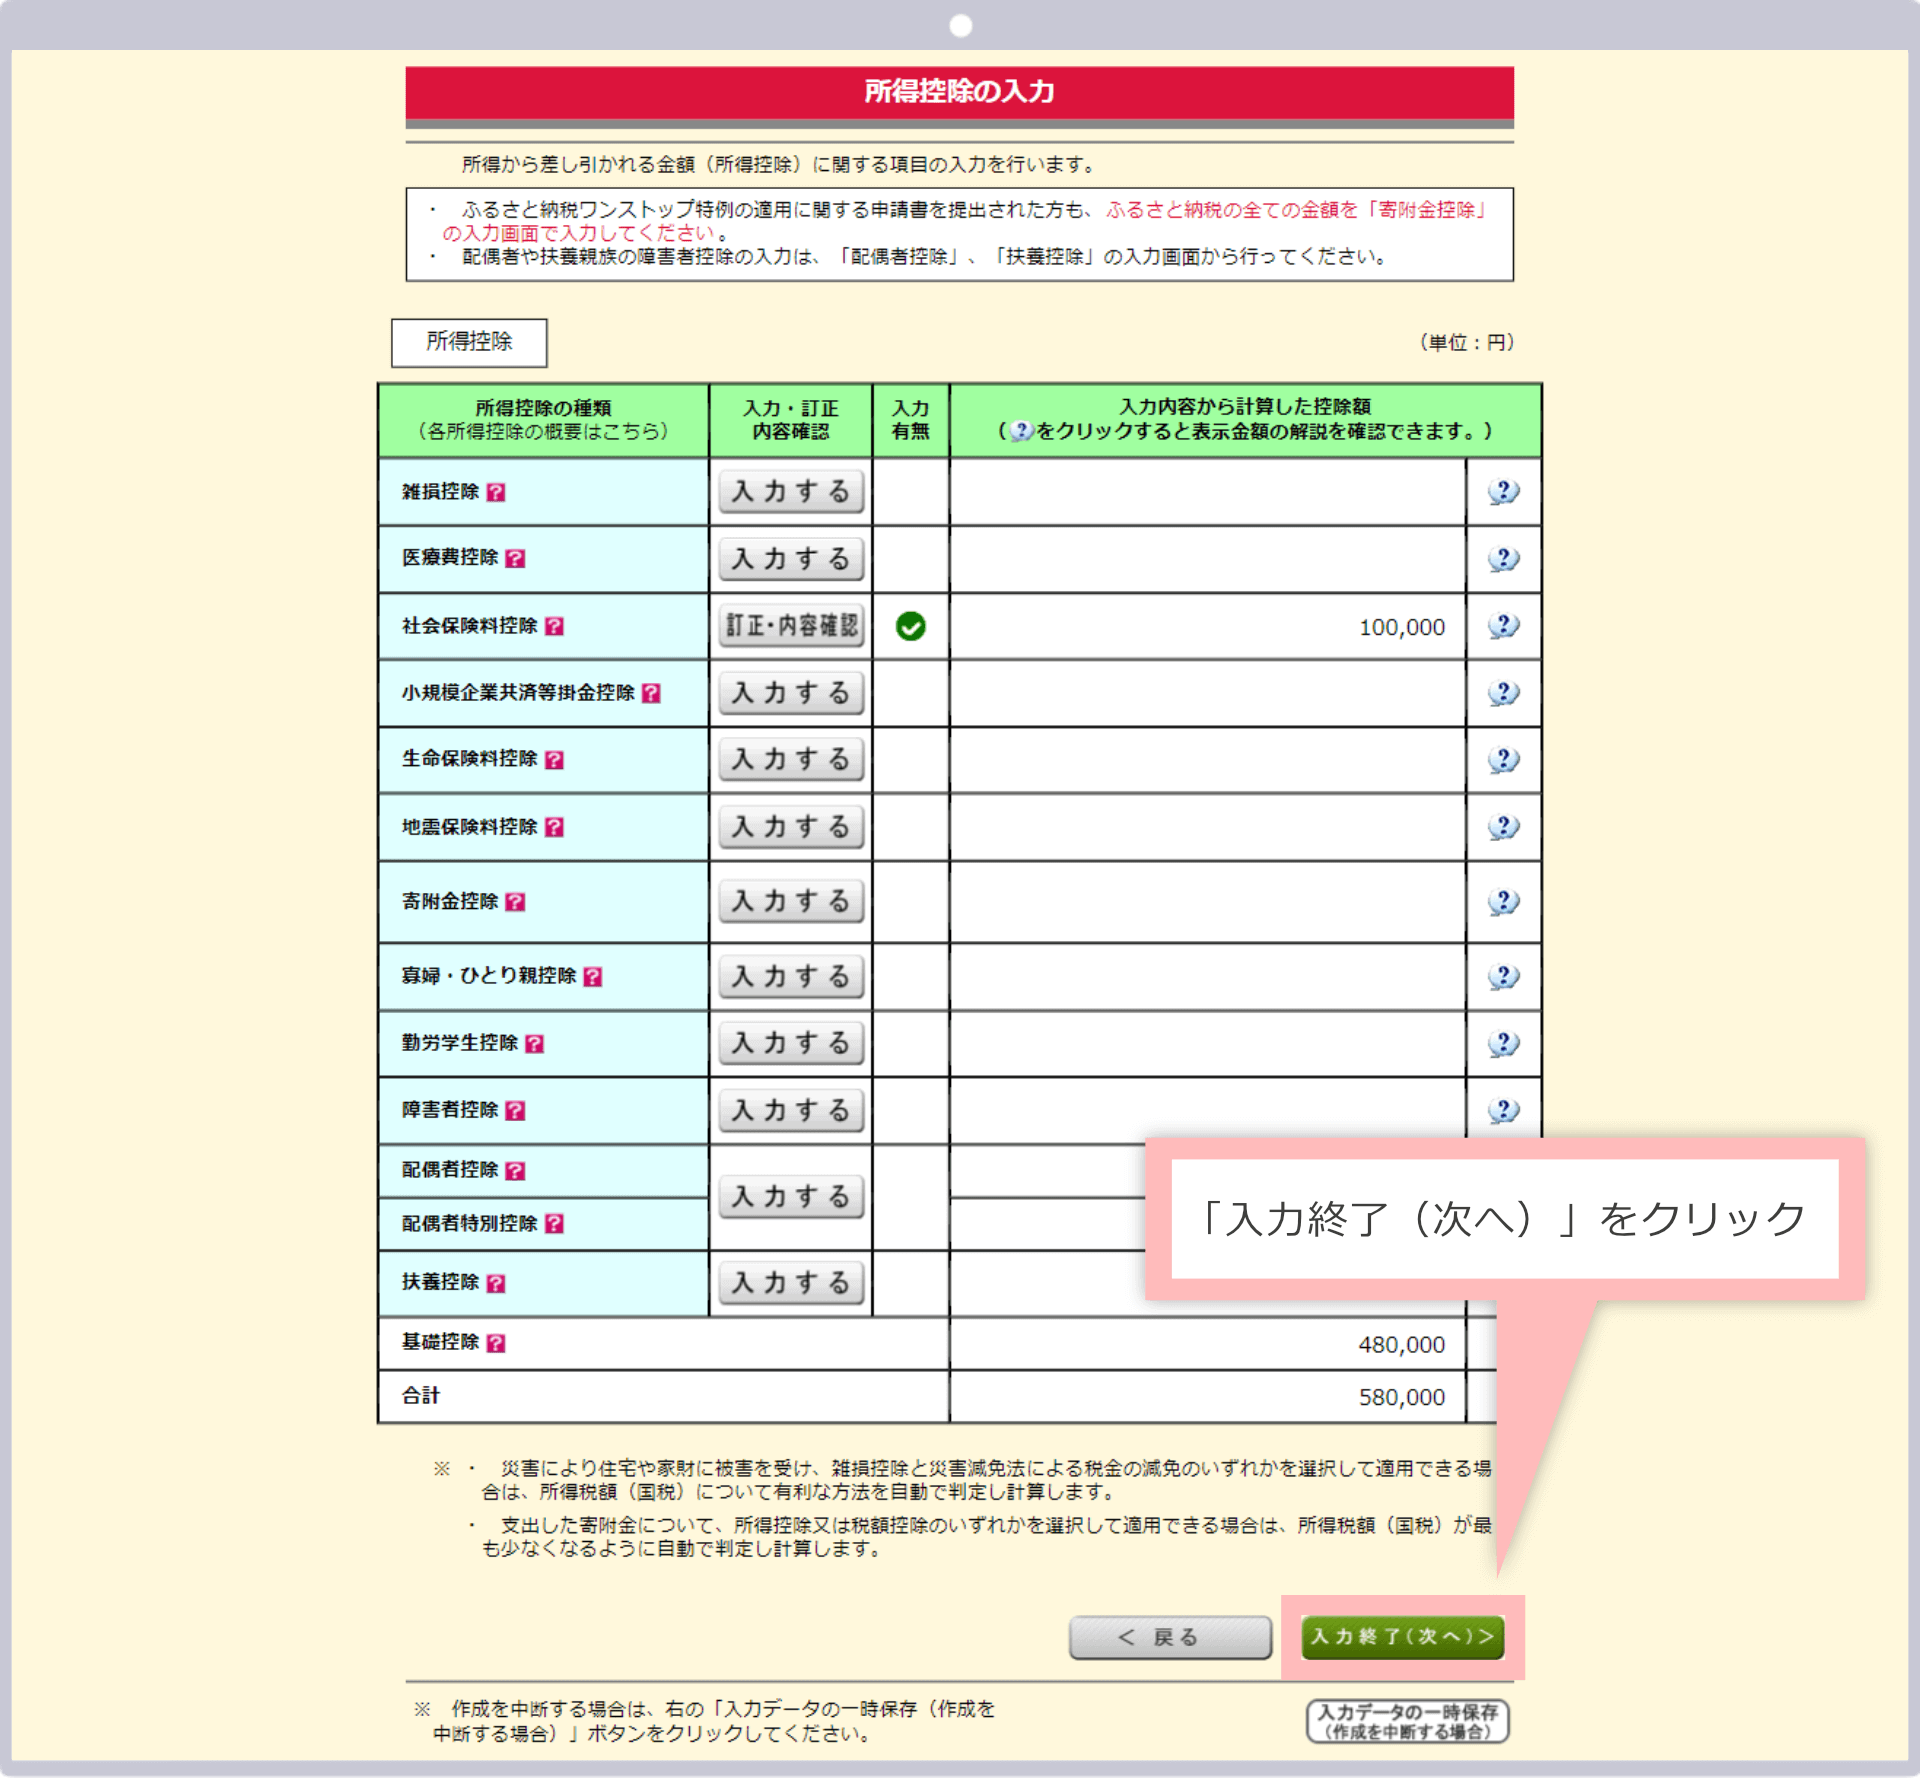Viewport: 1920px width, 1778px height.
Task: Click the help icon next to 寄附金控除
Action: tap(513, 901)
